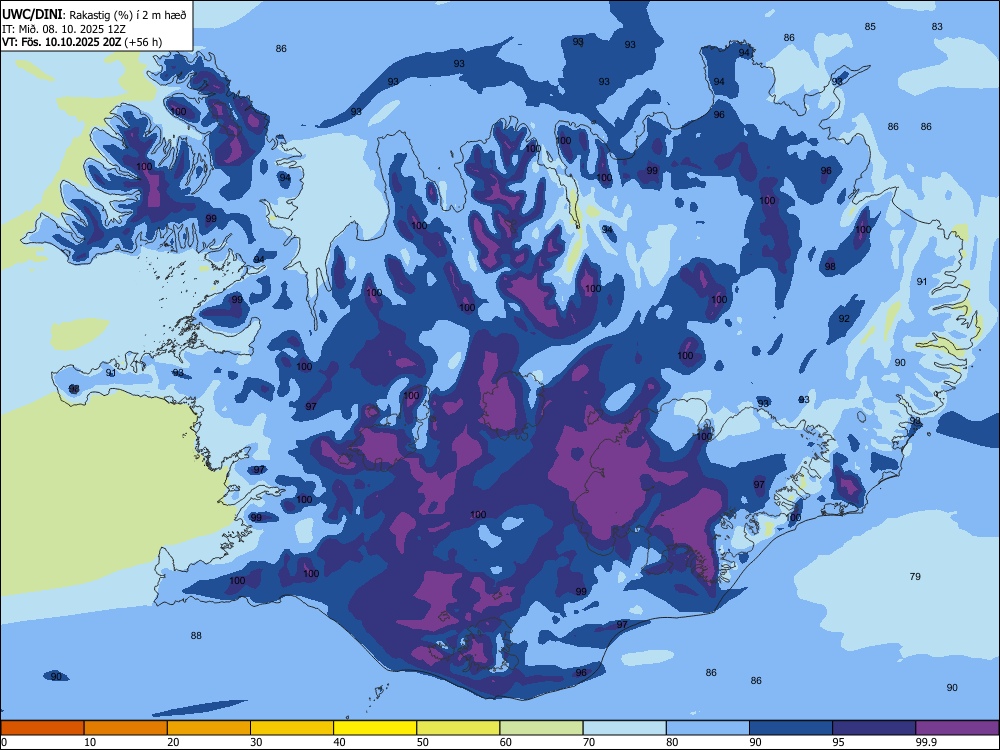Pick the pale yellow 50–60 legend swatch

click(x=458, y=728)
